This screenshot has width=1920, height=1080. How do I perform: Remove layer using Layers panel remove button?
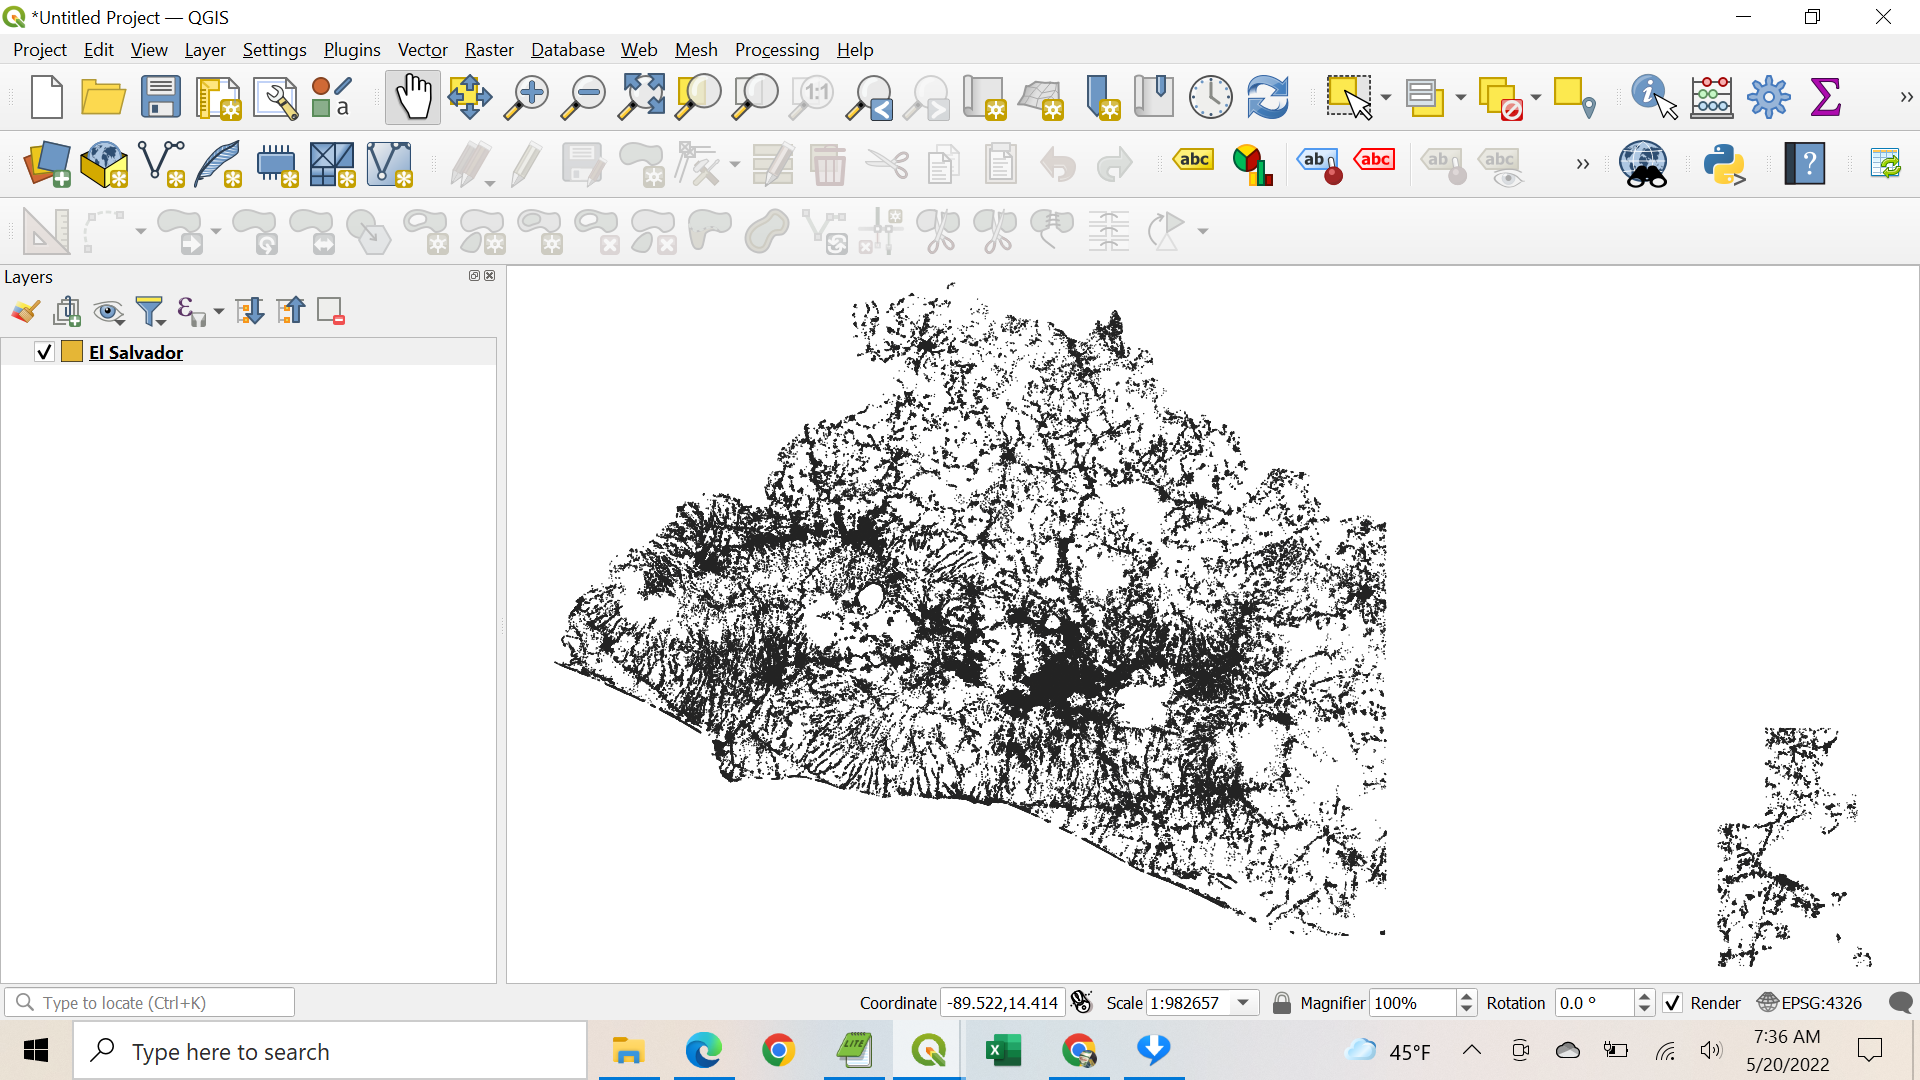click(x=330, y=311)
